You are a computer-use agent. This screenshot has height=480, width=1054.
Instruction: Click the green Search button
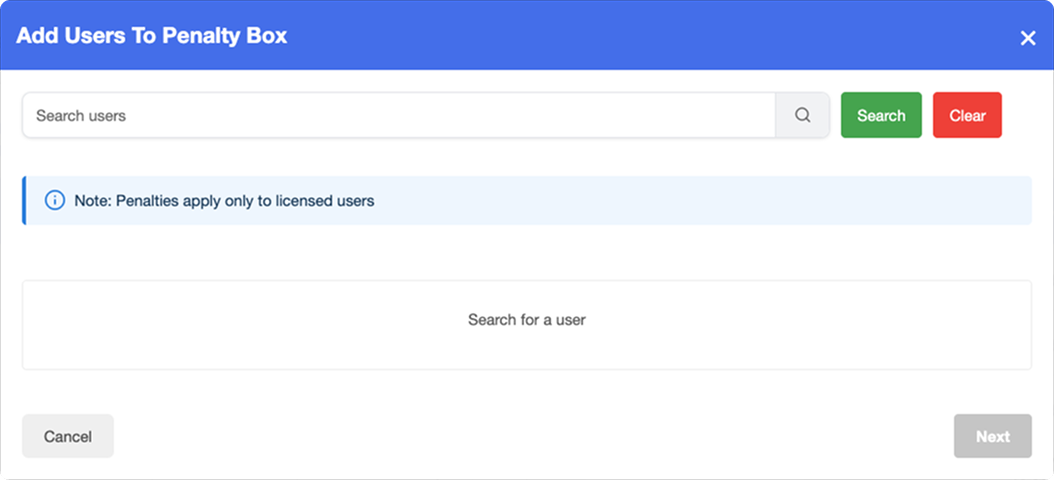(x=881, y=115)
